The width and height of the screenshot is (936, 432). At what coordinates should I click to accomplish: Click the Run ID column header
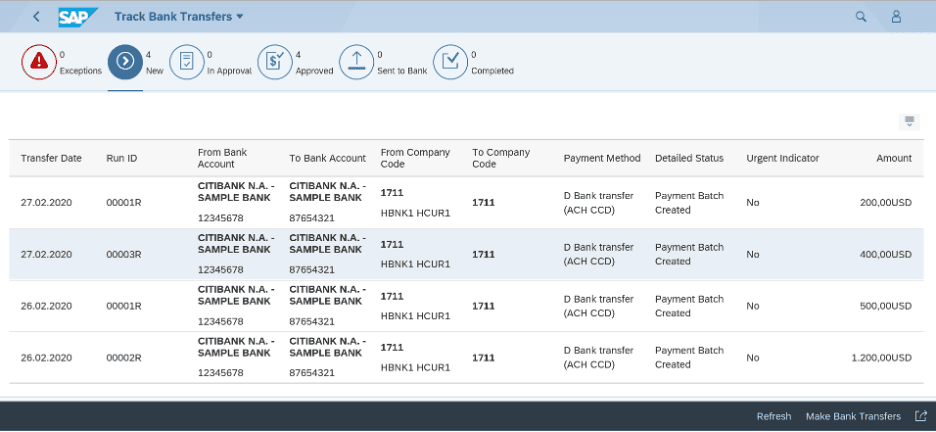[122, 158]
